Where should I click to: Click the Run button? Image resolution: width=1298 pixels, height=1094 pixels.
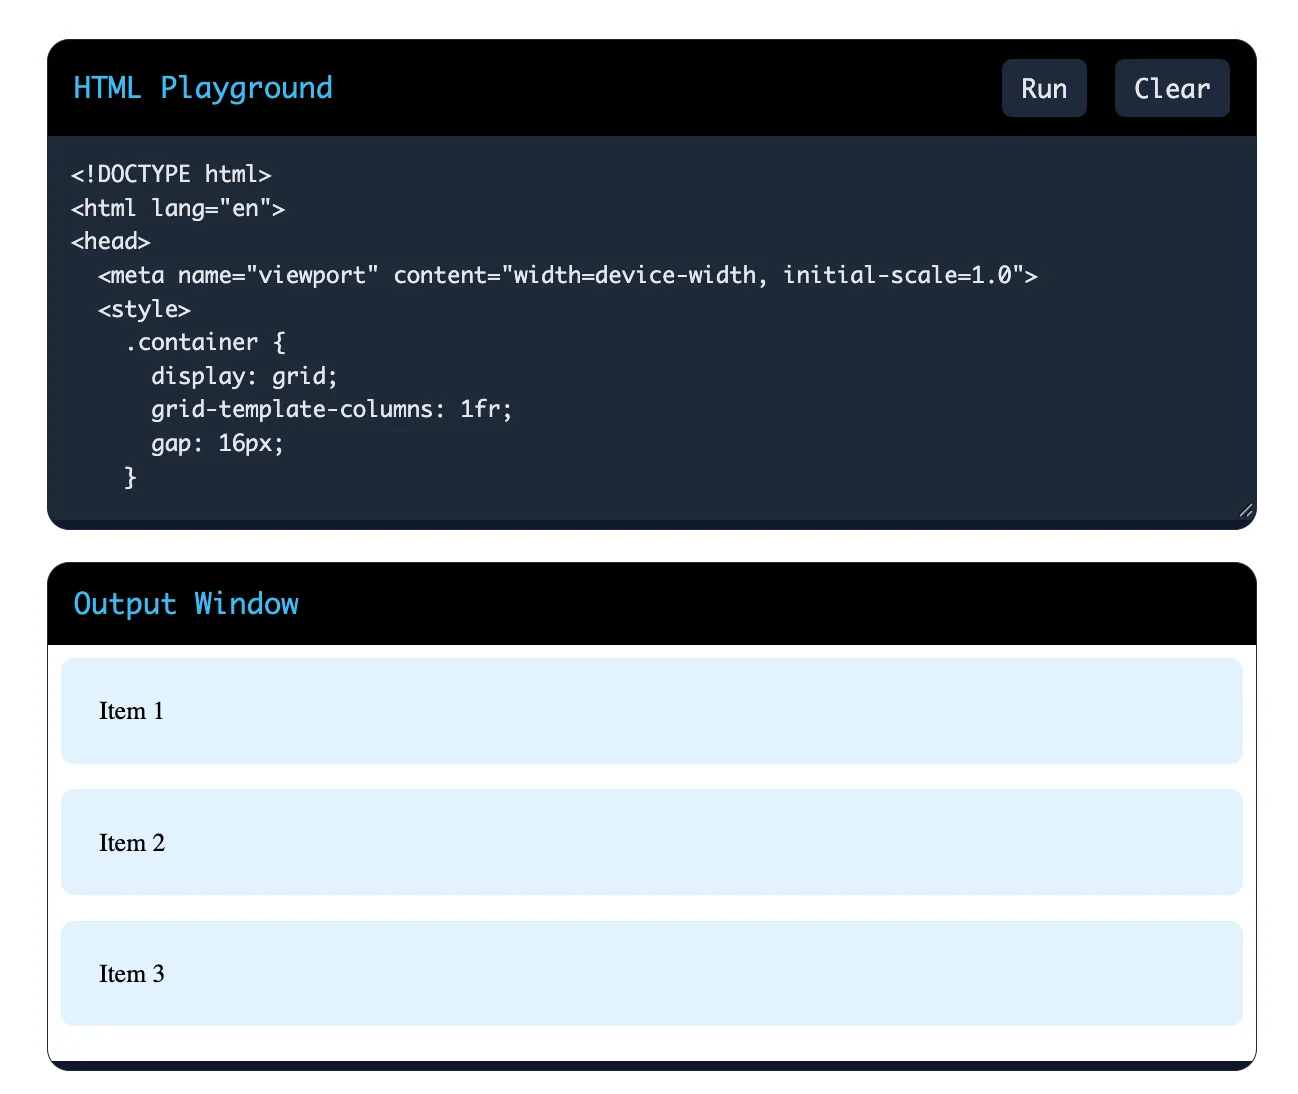pyautogui.click(x=1044, y=88)
